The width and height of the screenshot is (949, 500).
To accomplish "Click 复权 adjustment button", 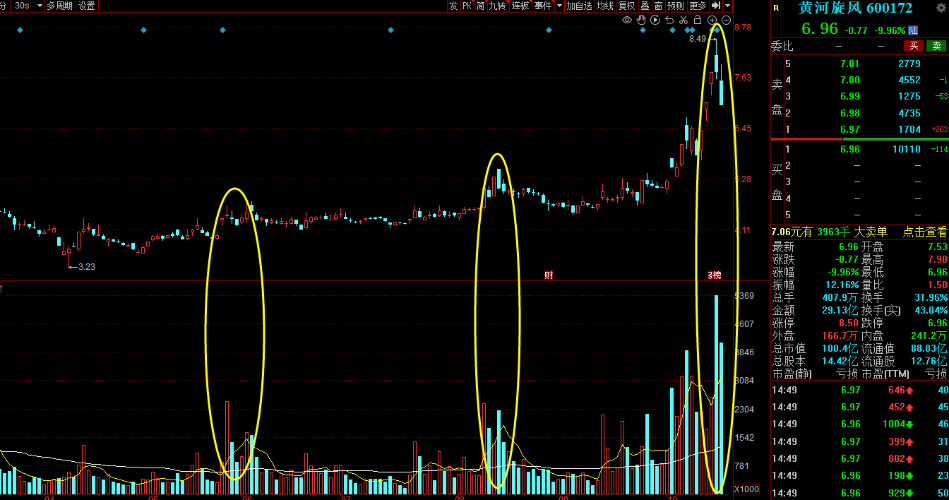I will tap(628, 5).
